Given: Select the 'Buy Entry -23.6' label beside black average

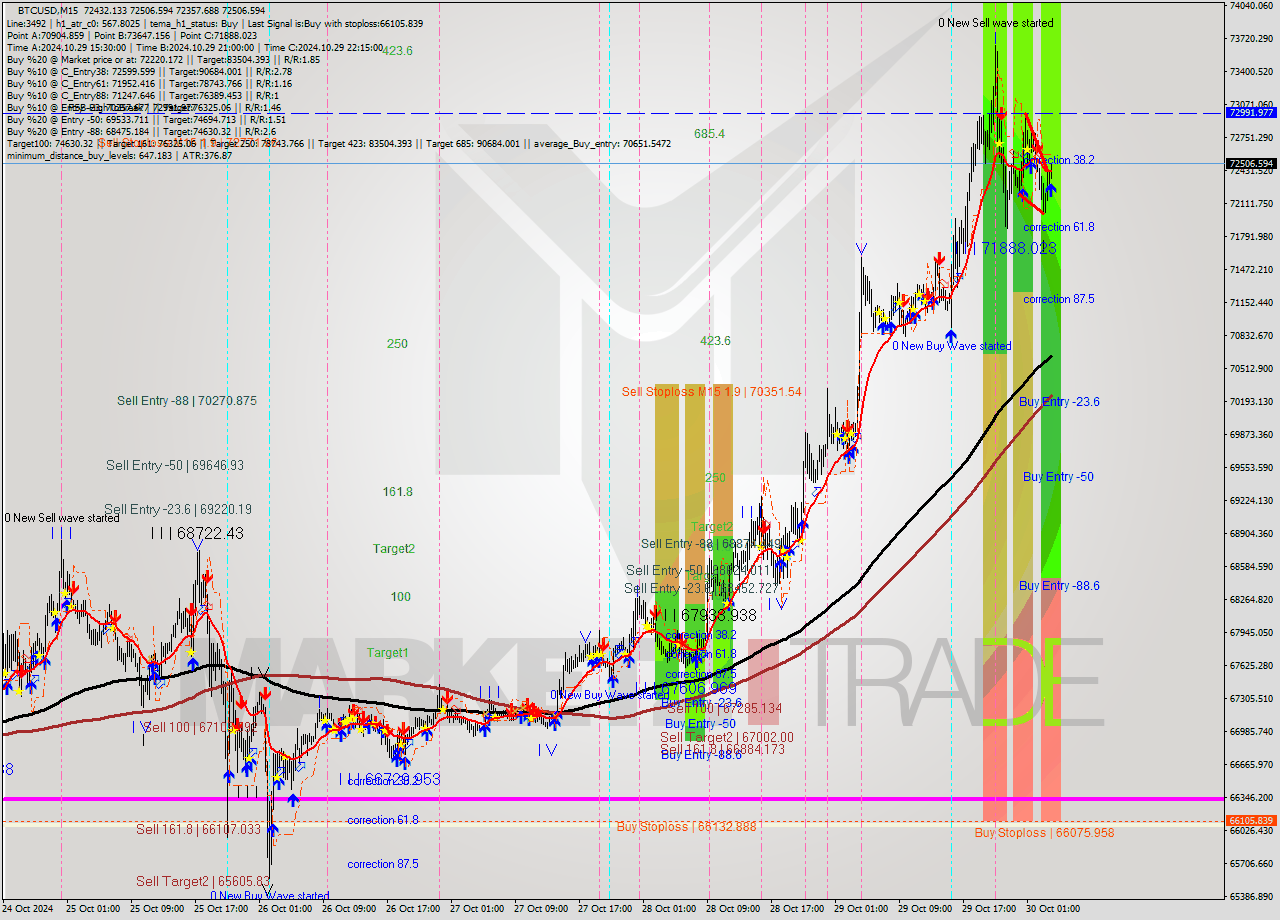Looking at the screenshot, I should 1059,402.
